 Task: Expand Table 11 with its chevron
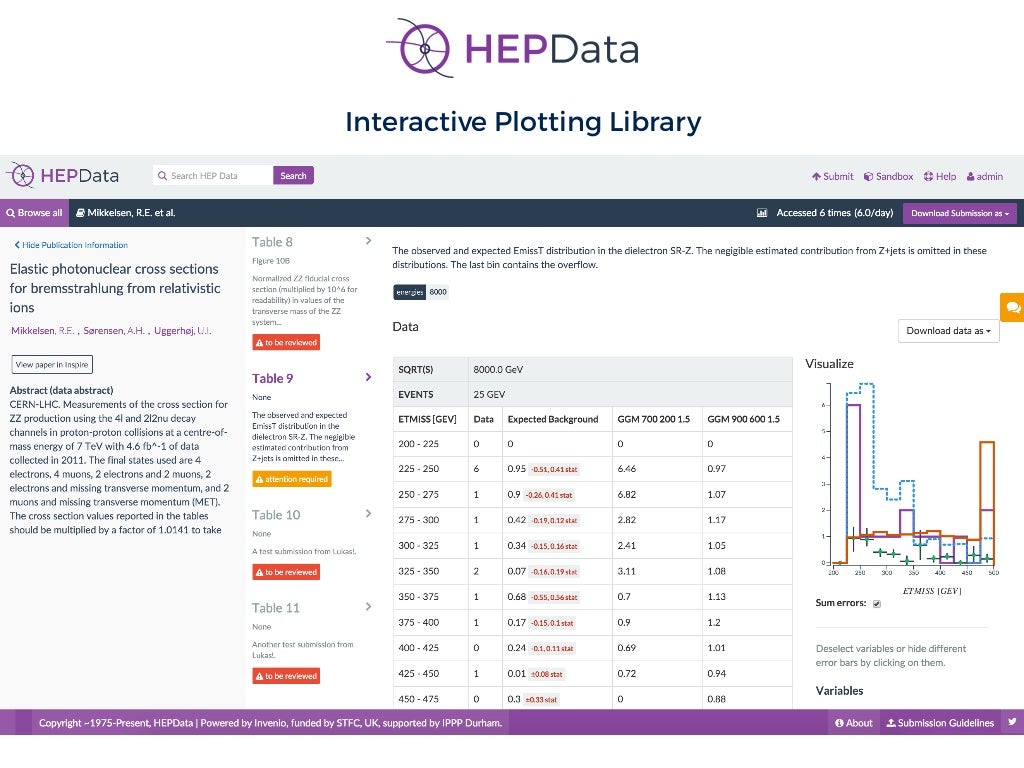click(368, 607)
